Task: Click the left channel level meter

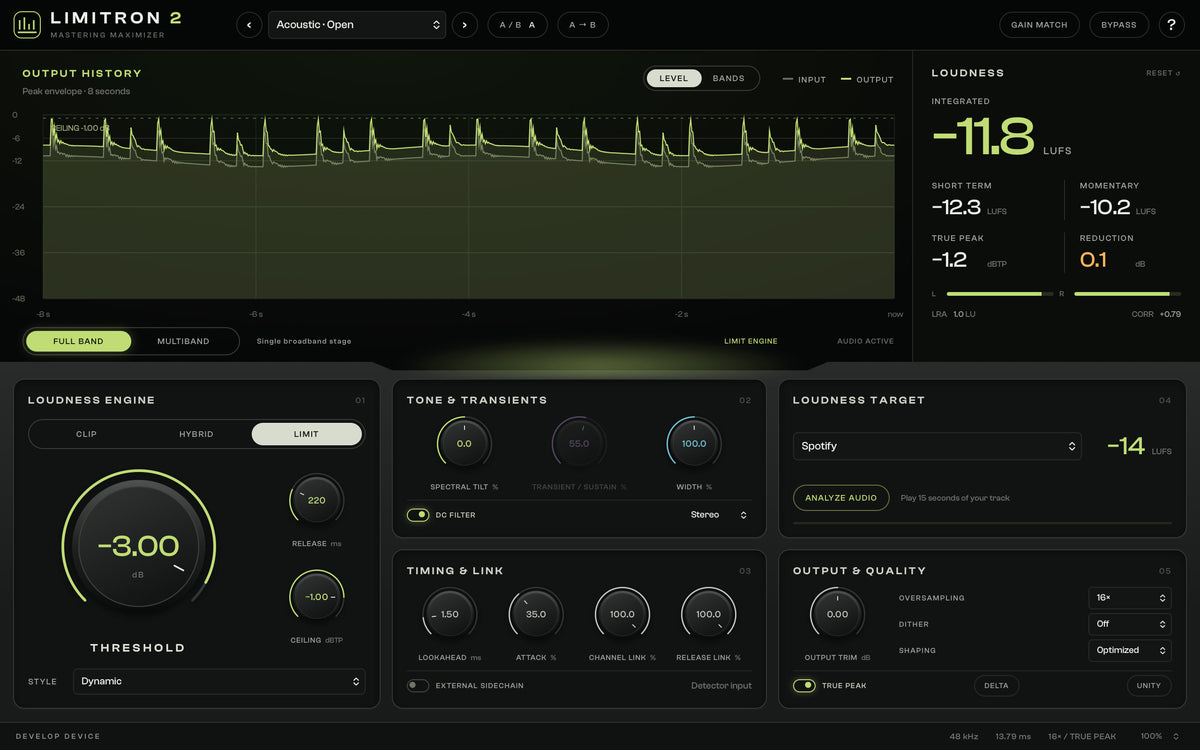Action: pyautogui.click(x=1000, y=294)
